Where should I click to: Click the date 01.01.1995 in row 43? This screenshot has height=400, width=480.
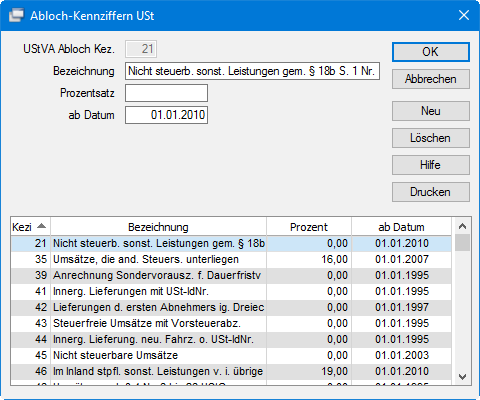pos(401,323)
